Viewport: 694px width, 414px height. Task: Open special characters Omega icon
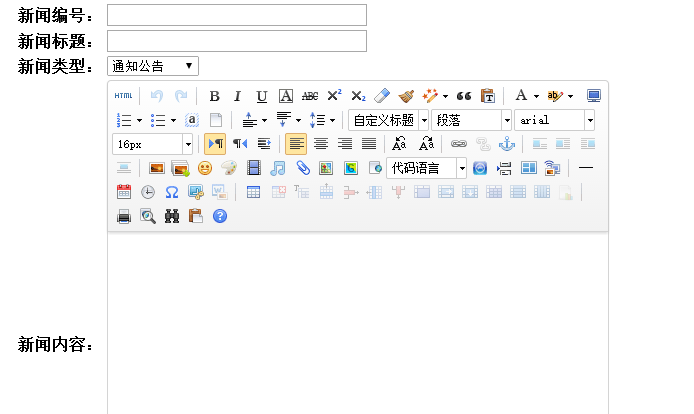172,192
